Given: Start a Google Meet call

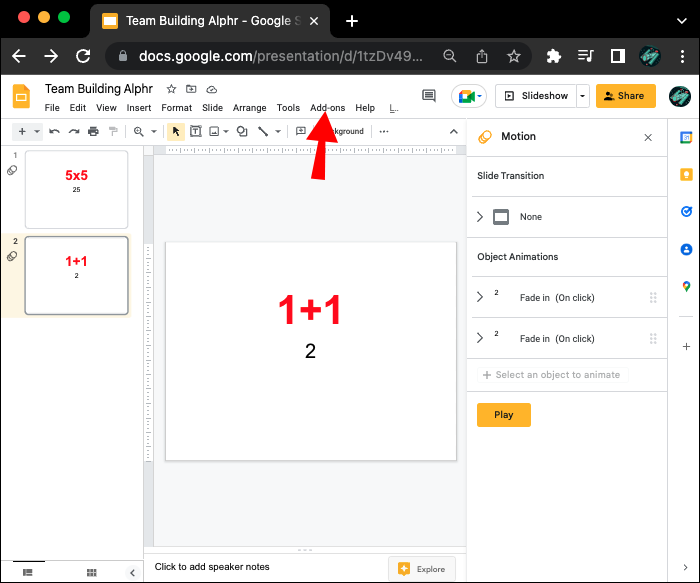Looking at the screenshot, I should (469, 96).
